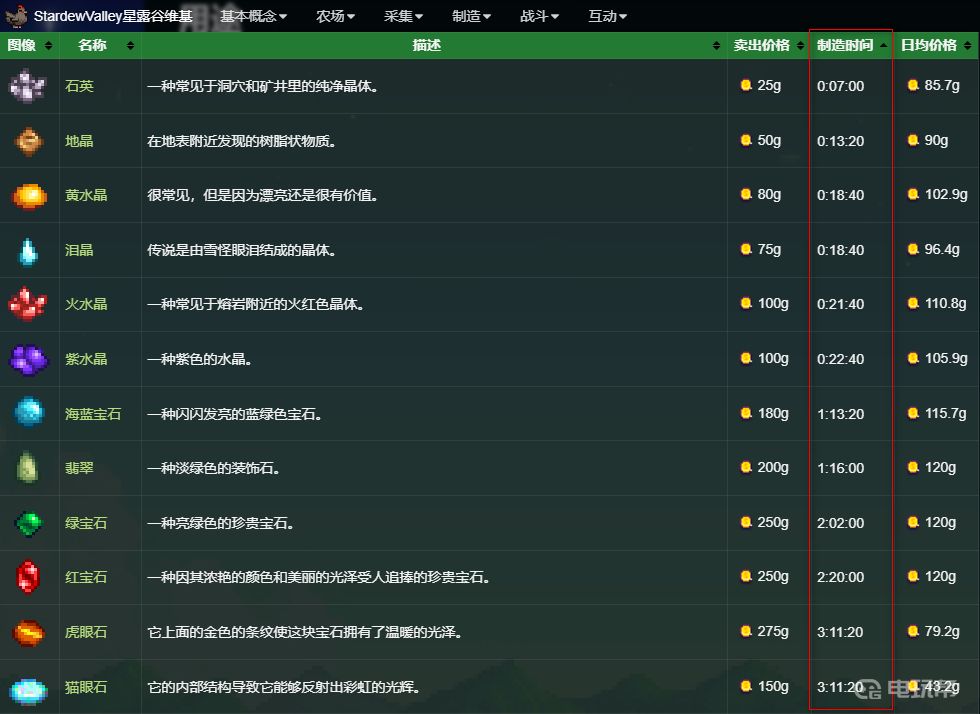Open the 绿宝石 item page link
This screenshot has height=714, width=980.
(x=86, y=523)
